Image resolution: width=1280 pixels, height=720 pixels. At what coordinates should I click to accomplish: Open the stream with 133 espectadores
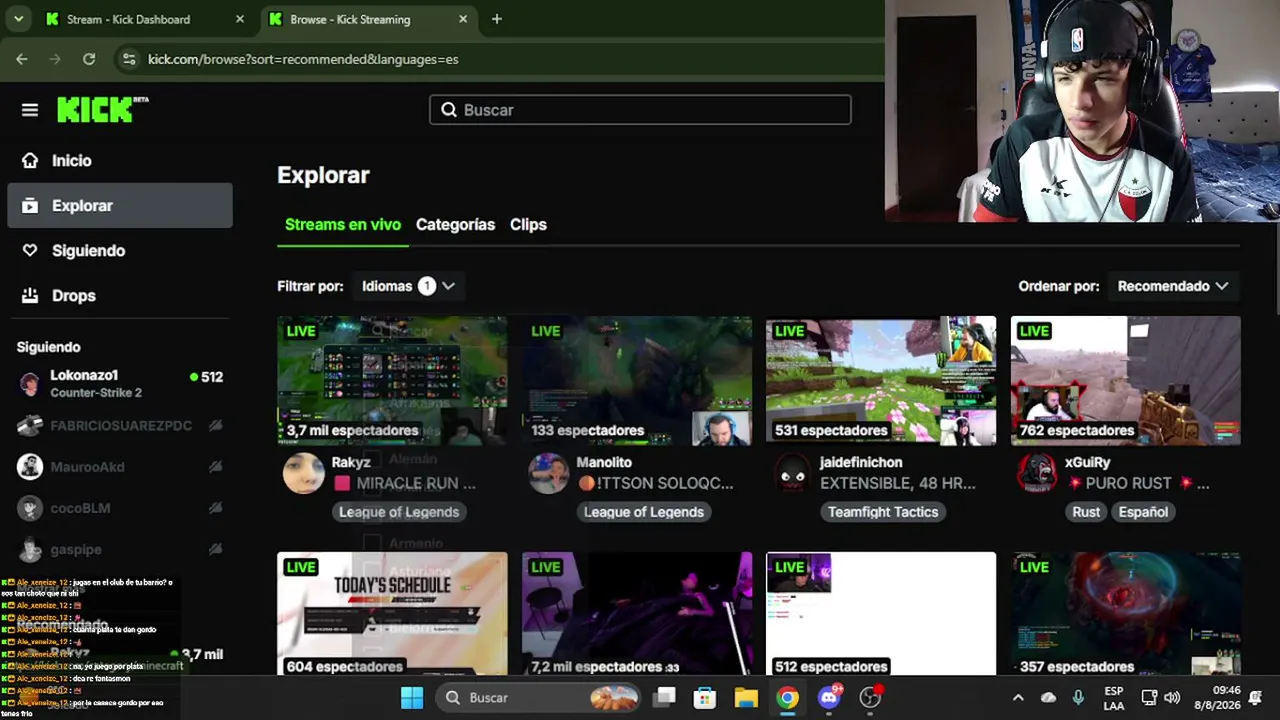[x=637, y=381]
